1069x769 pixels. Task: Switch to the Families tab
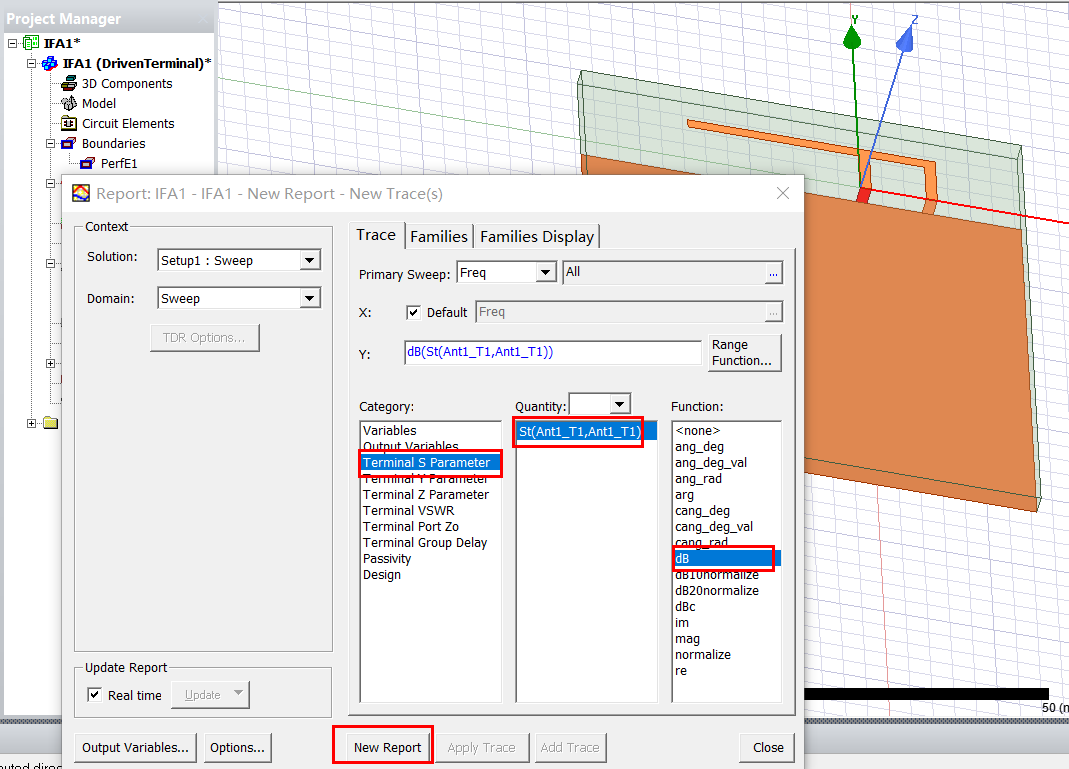click(438, 236)
